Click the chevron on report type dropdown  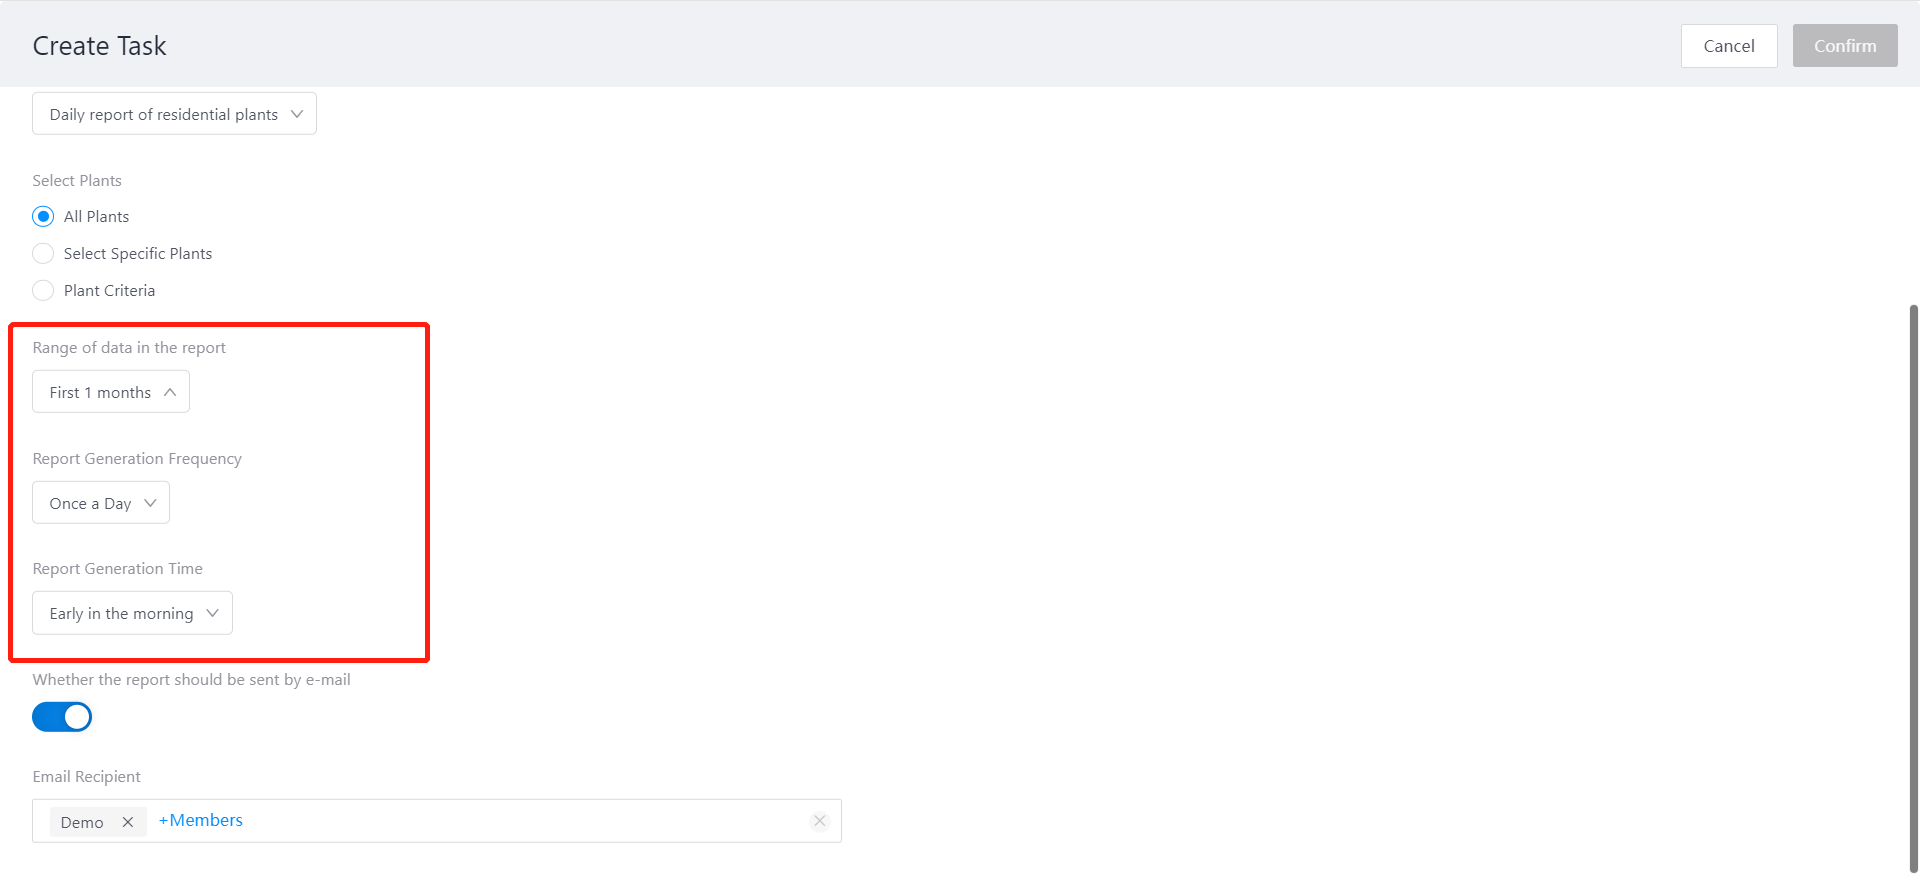click(x=297, y=114)
